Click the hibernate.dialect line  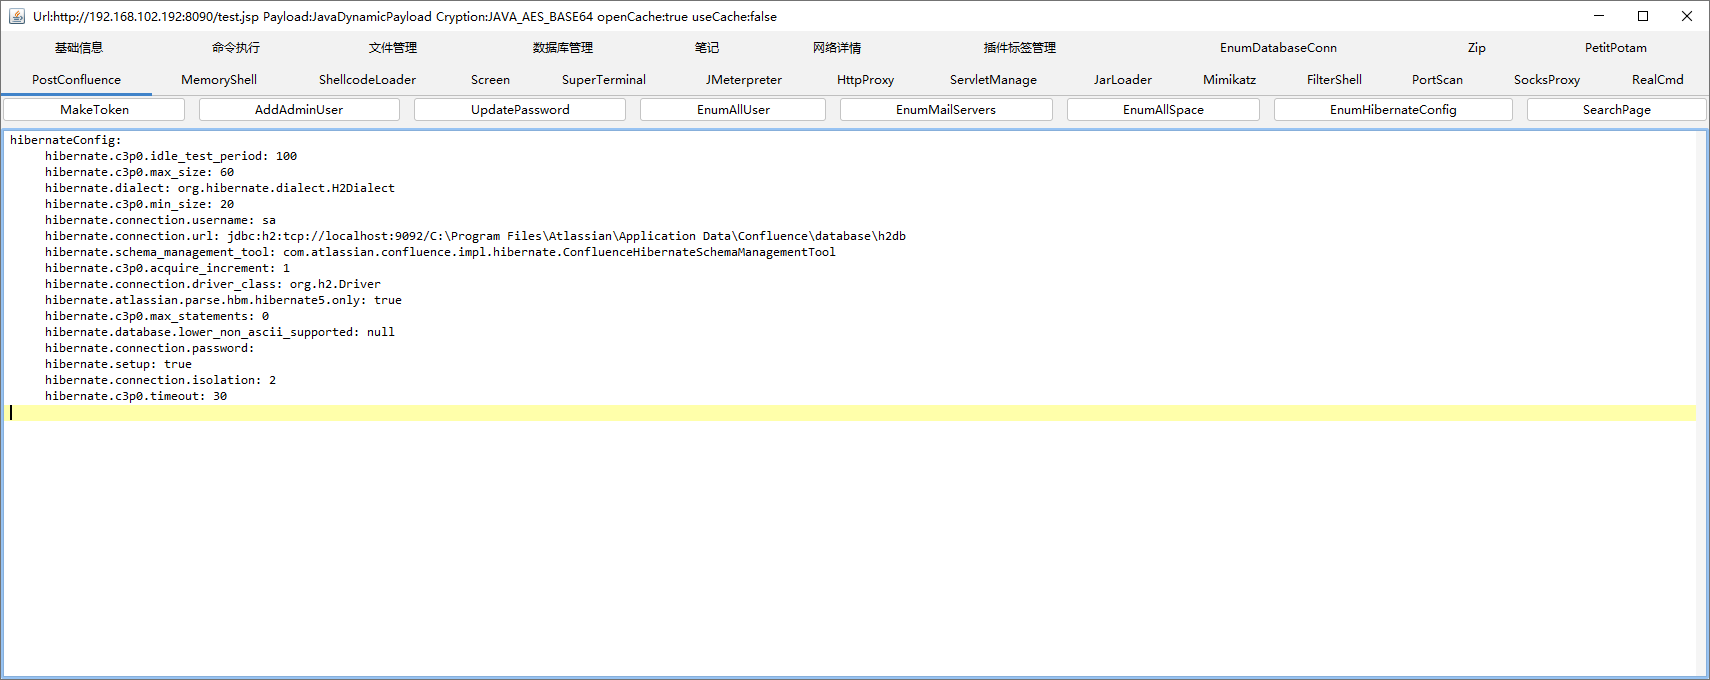coord(220,188)
